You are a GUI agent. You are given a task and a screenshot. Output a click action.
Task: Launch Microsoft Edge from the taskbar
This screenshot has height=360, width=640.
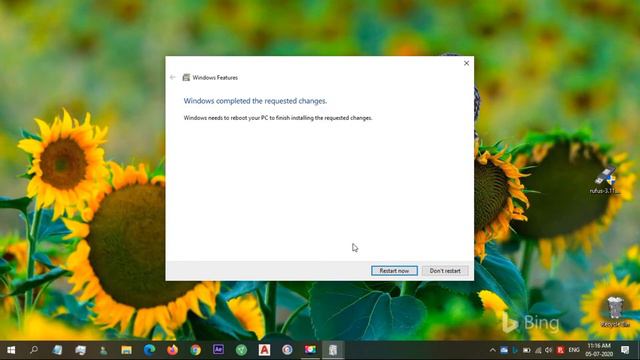149,350
